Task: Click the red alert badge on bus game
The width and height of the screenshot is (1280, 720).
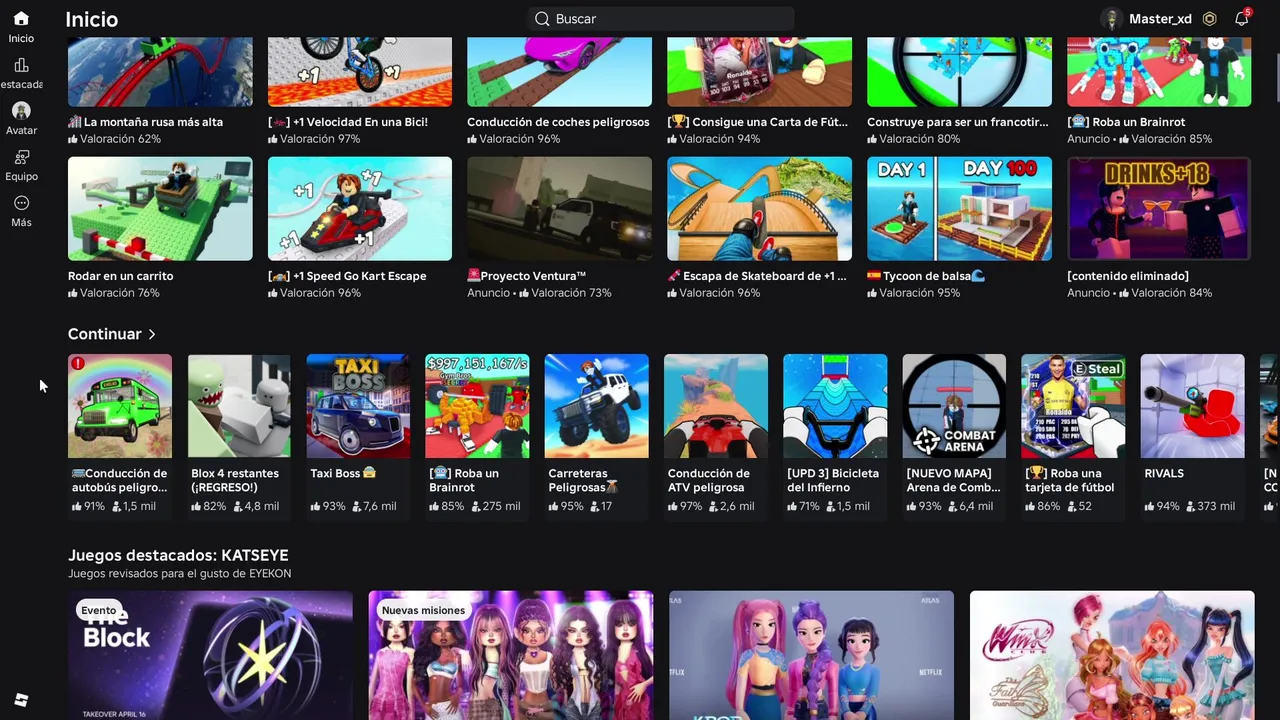Action: 78,364
